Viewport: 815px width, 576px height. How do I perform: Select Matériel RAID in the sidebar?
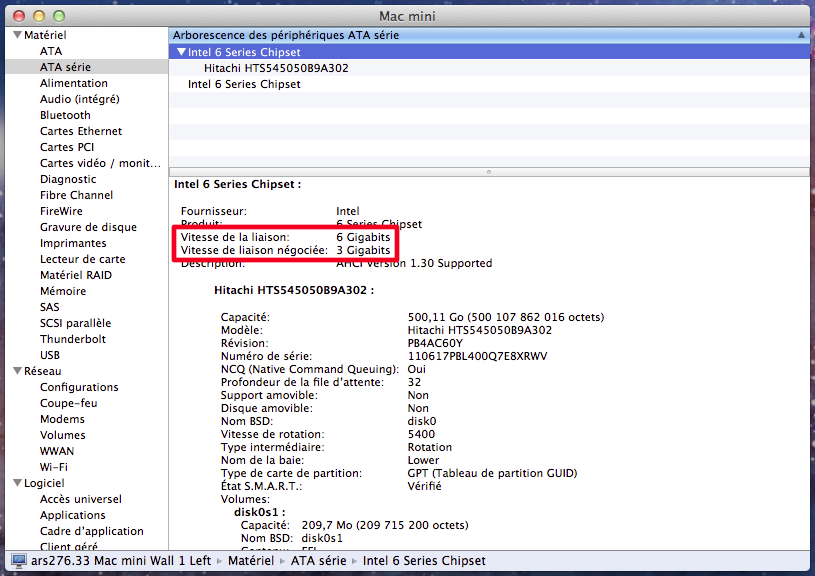(x=76, y=275)
